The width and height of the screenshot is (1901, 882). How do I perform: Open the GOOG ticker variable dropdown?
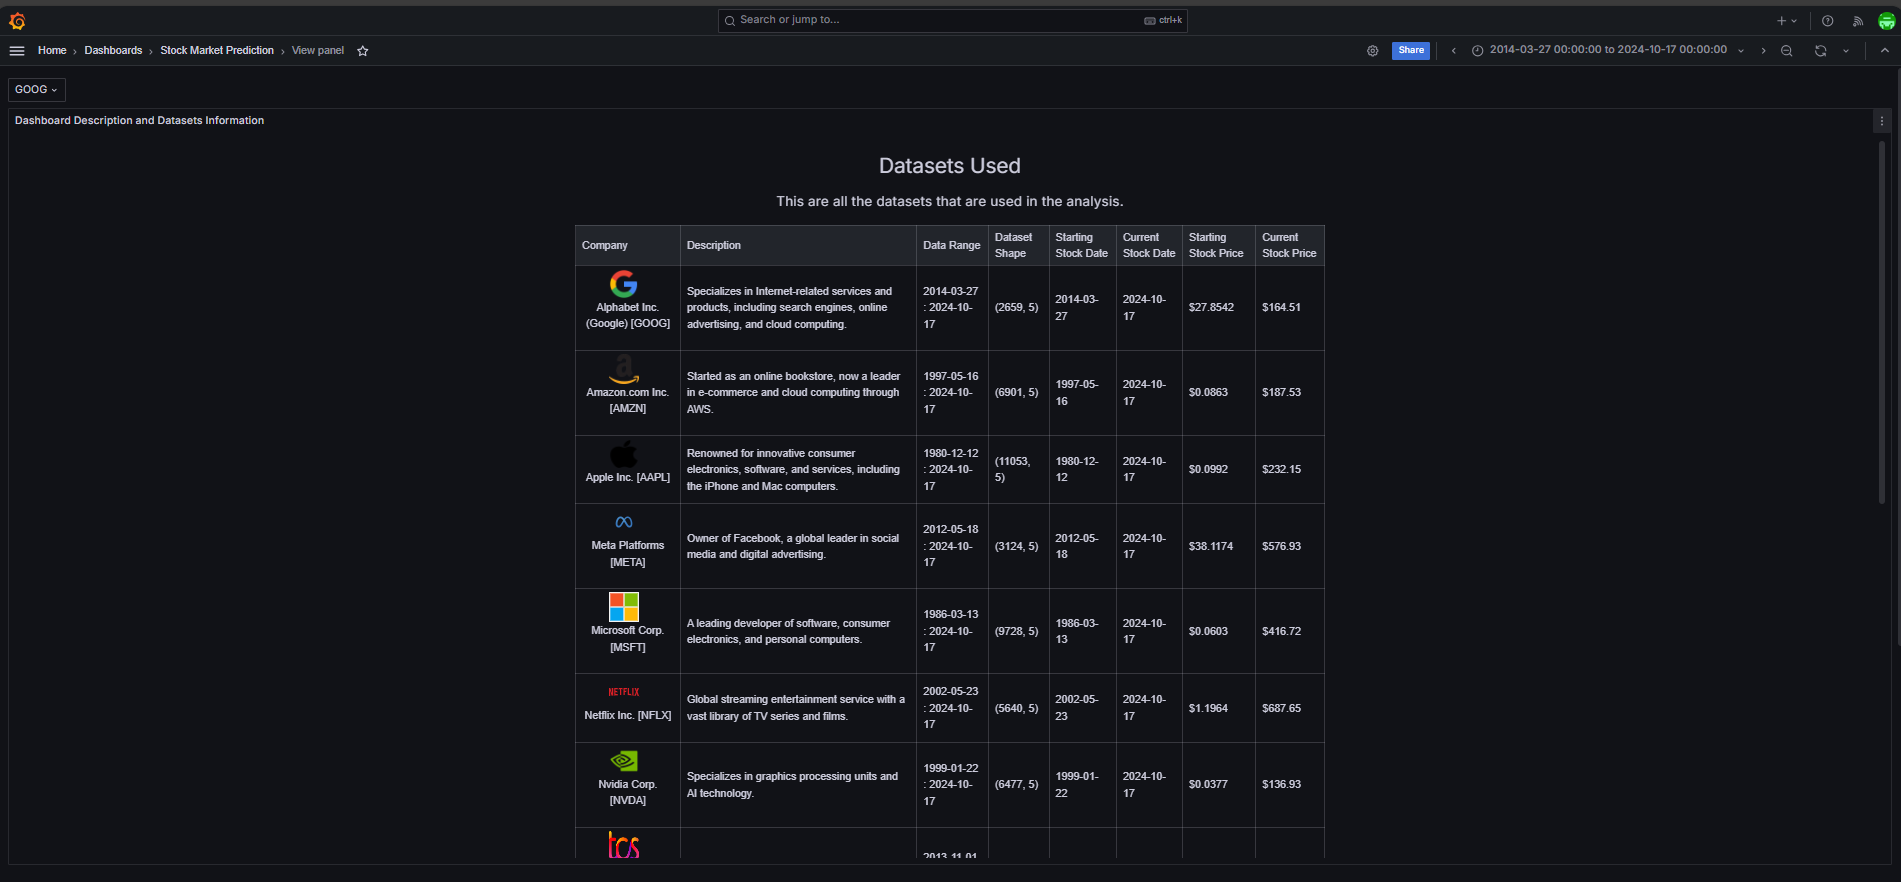pos(37,90)
